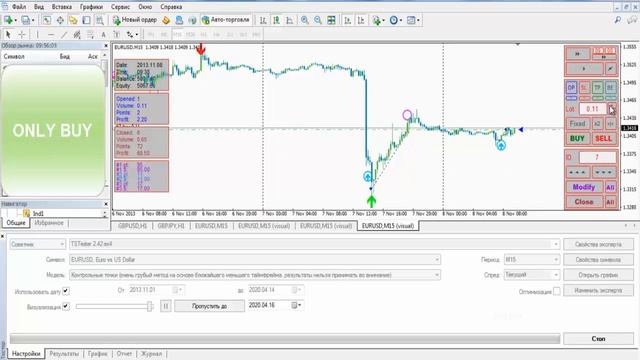Toggle the Strategy Tester icon
This screenshot has height=360, width=640.
point(100,20)
